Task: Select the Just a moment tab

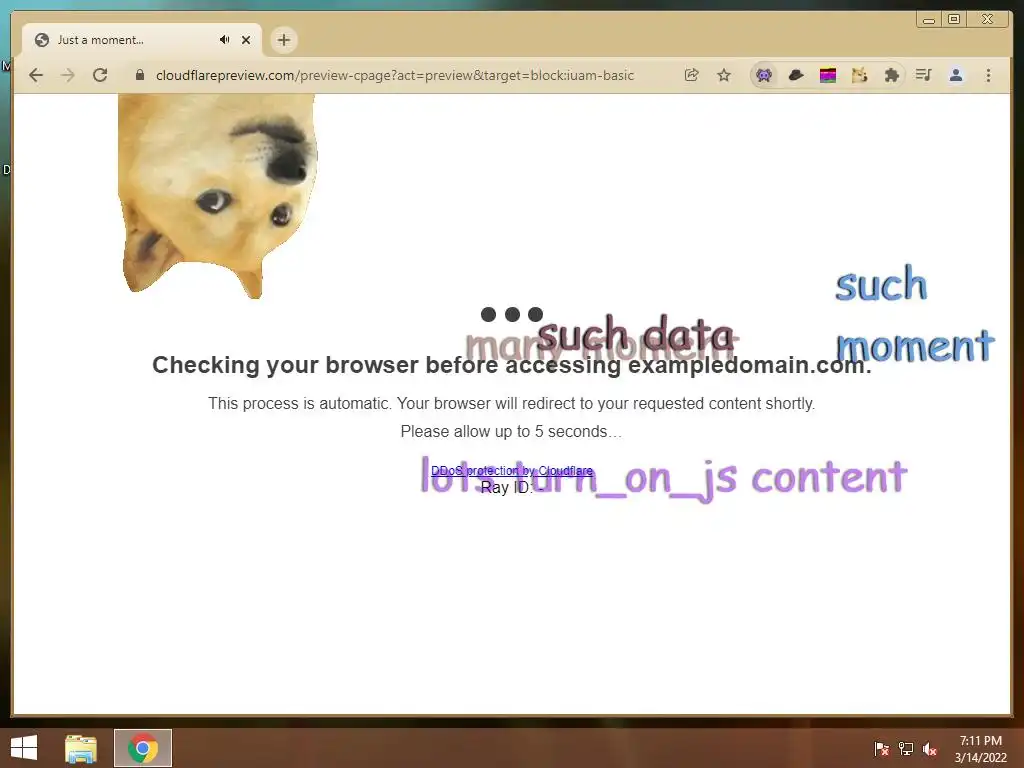Action: pyautogui.click(x=142, y=40)
